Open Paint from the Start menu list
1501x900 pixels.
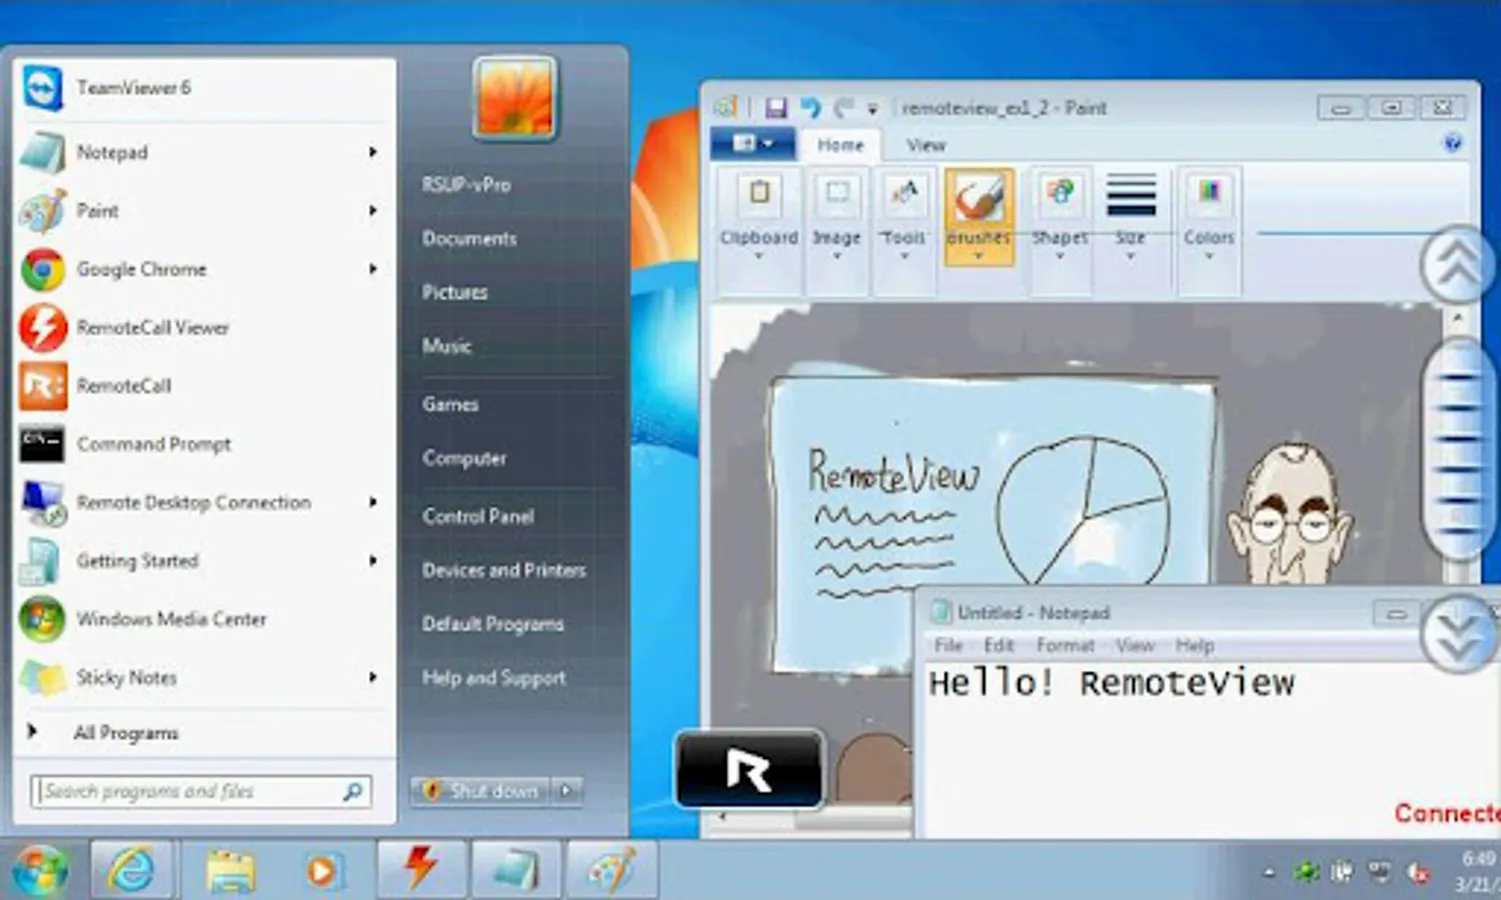click(x=204, y=210)
